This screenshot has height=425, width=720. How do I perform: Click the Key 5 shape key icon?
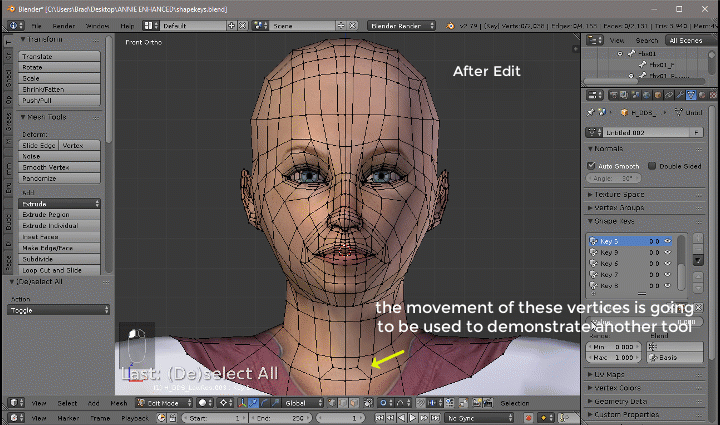594,241
